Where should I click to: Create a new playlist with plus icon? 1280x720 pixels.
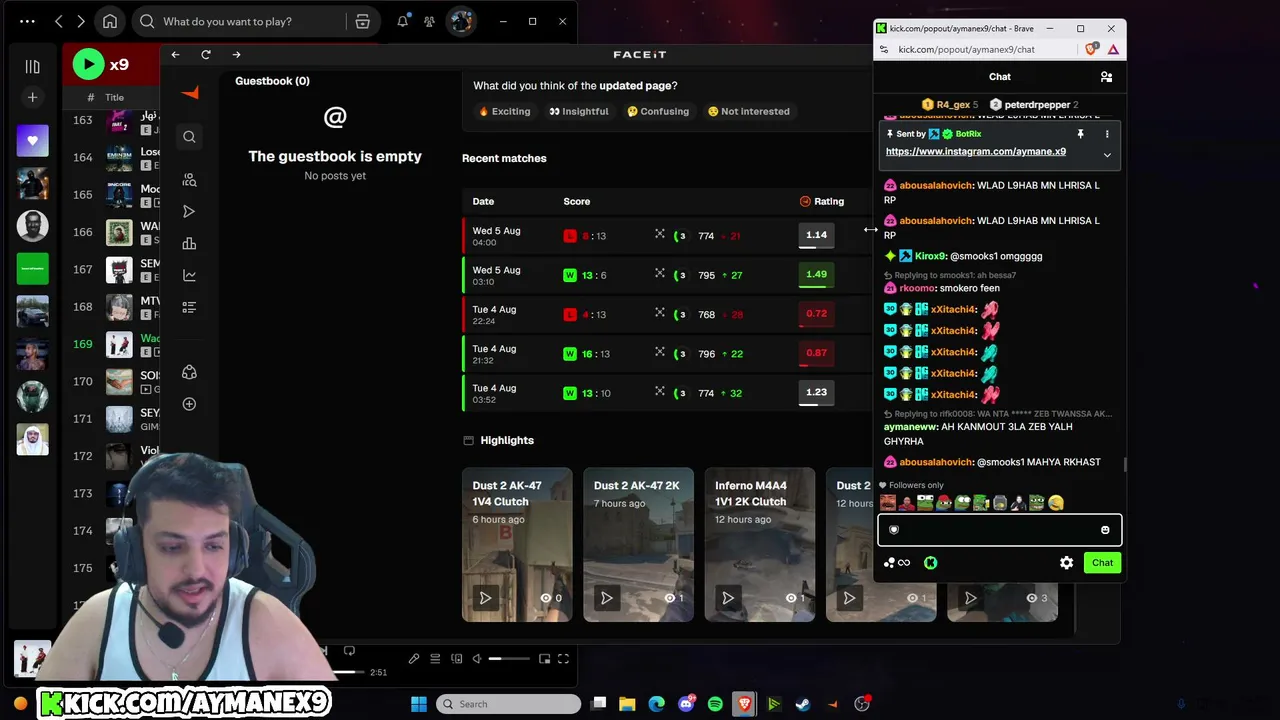(32, 97)
